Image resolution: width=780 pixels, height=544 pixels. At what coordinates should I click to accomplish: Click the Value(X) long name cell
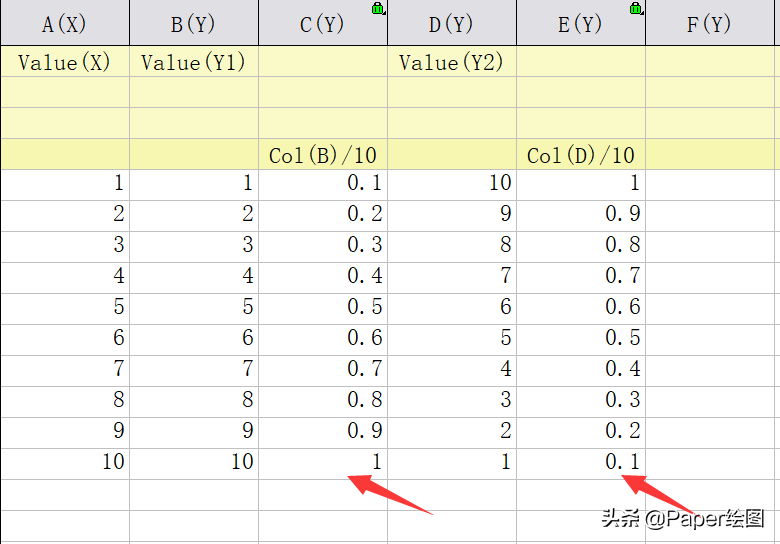coord(65,61)
